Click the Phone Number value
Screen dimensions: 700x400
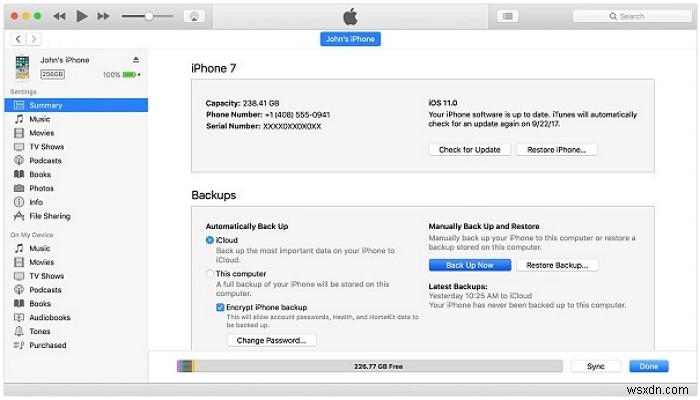click(x=297, y=115)
